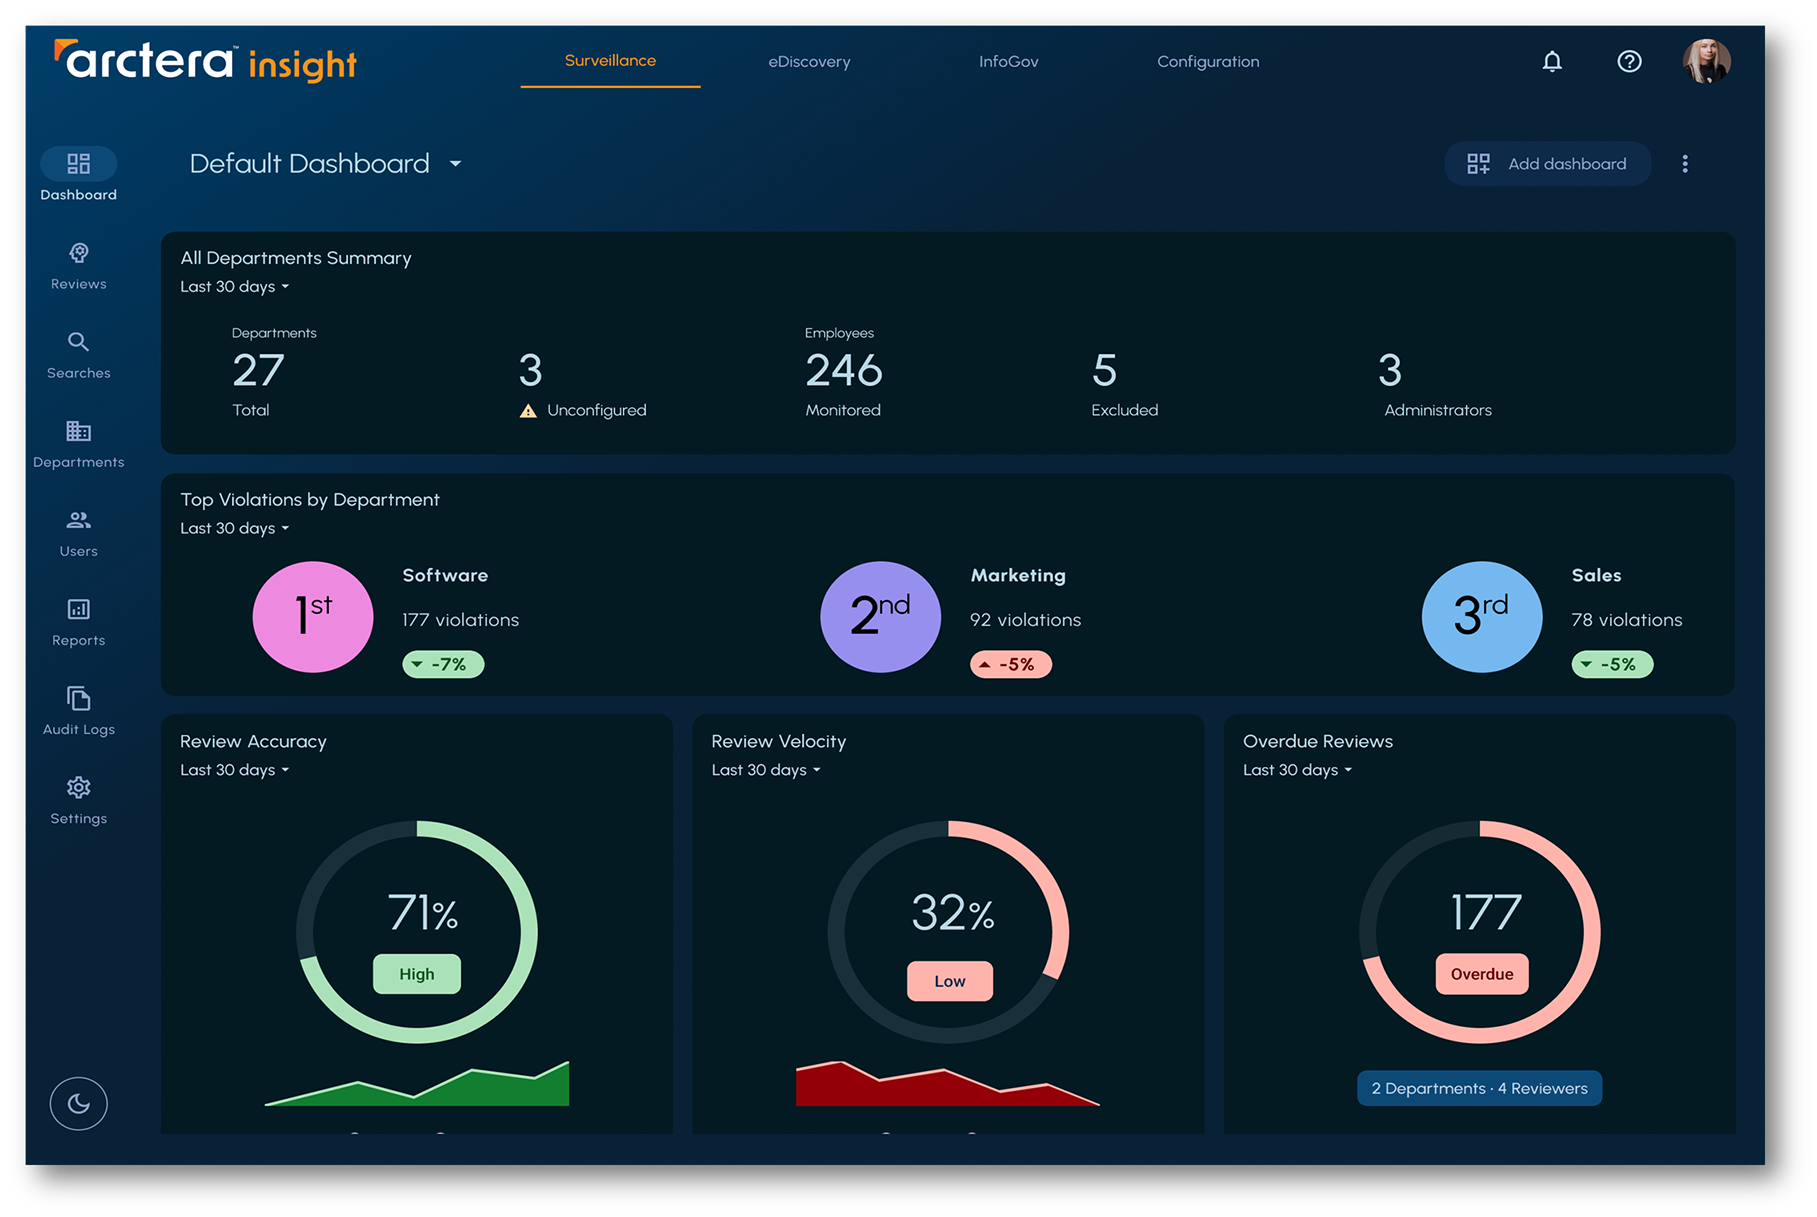Click the Review Accuracy 71% progress ring

pos(417,932)
